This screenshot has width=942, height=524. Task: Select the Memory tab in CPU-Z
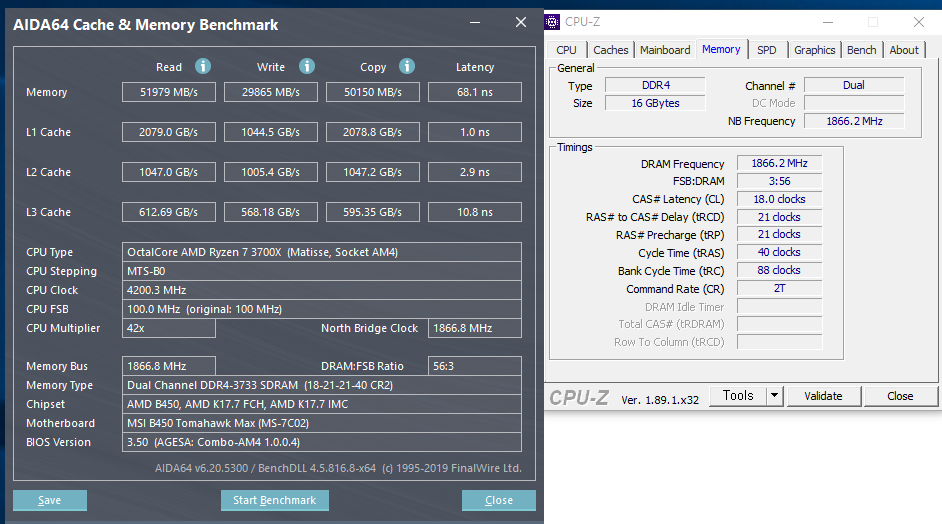point(721,49)
